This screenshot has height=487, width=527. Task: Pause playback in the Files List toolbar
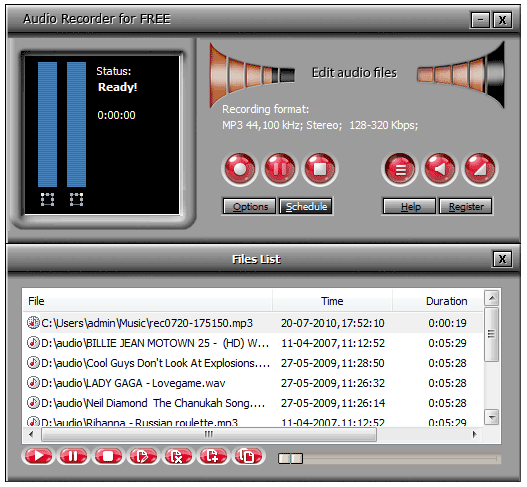(x=73, y=456)
